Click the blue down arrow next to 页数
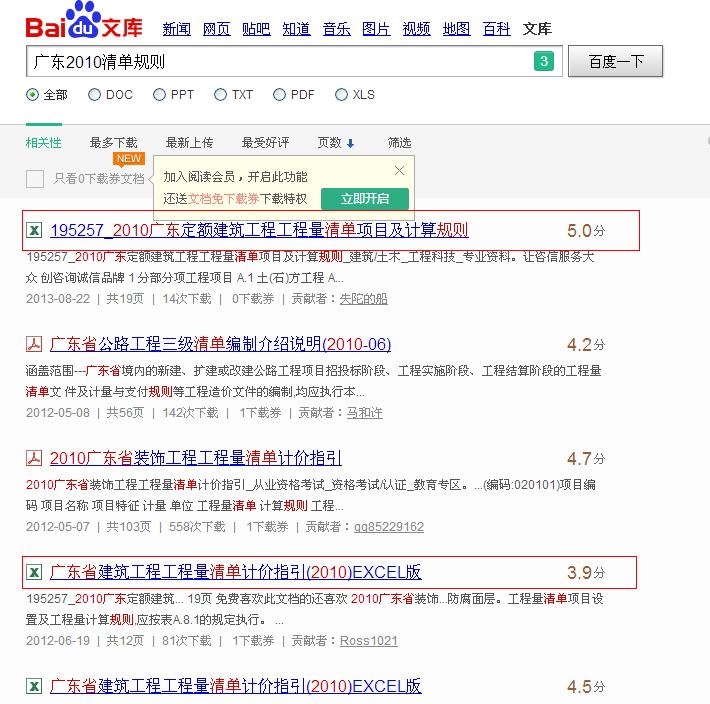Screen dimensions: 710x704 tap(350, 144)
